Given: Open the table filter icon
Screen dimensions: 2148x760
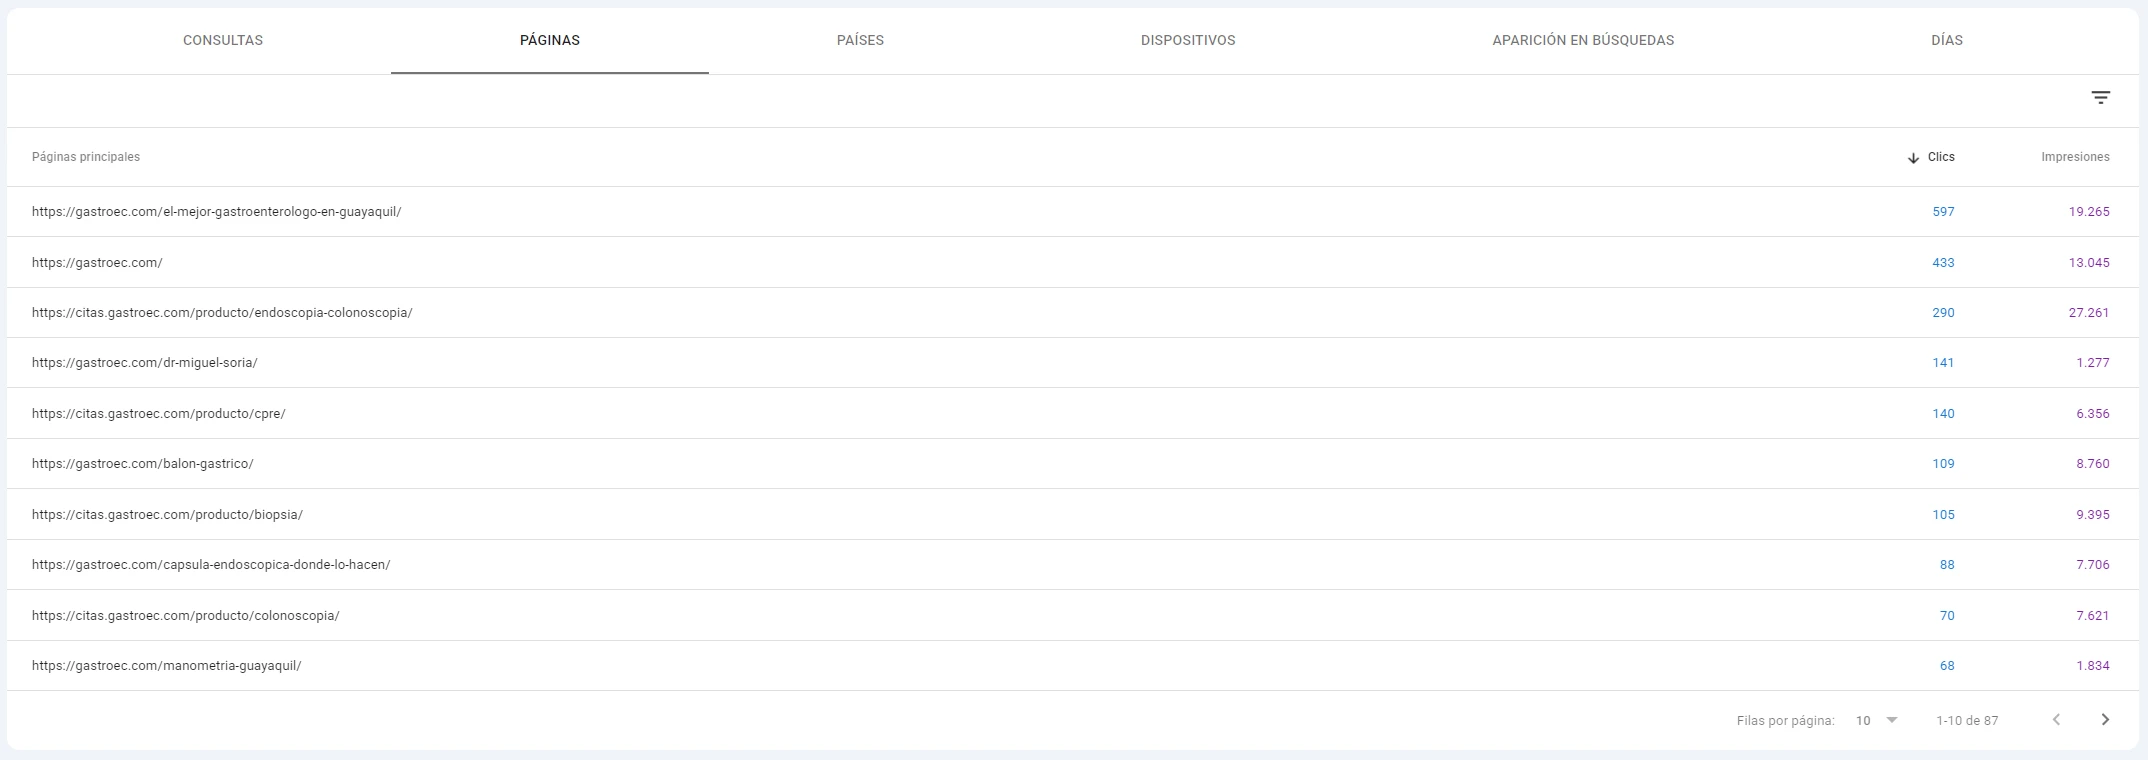Looking at the screenshot, I should (x=2100, y=98).
